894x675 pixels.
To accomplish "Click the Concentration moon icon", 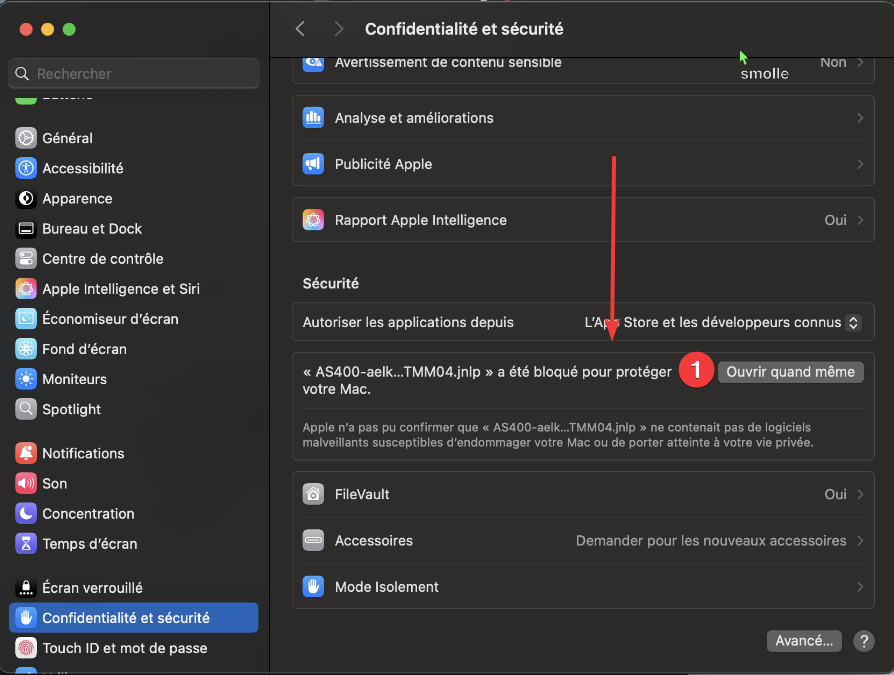I will (26, 514).
